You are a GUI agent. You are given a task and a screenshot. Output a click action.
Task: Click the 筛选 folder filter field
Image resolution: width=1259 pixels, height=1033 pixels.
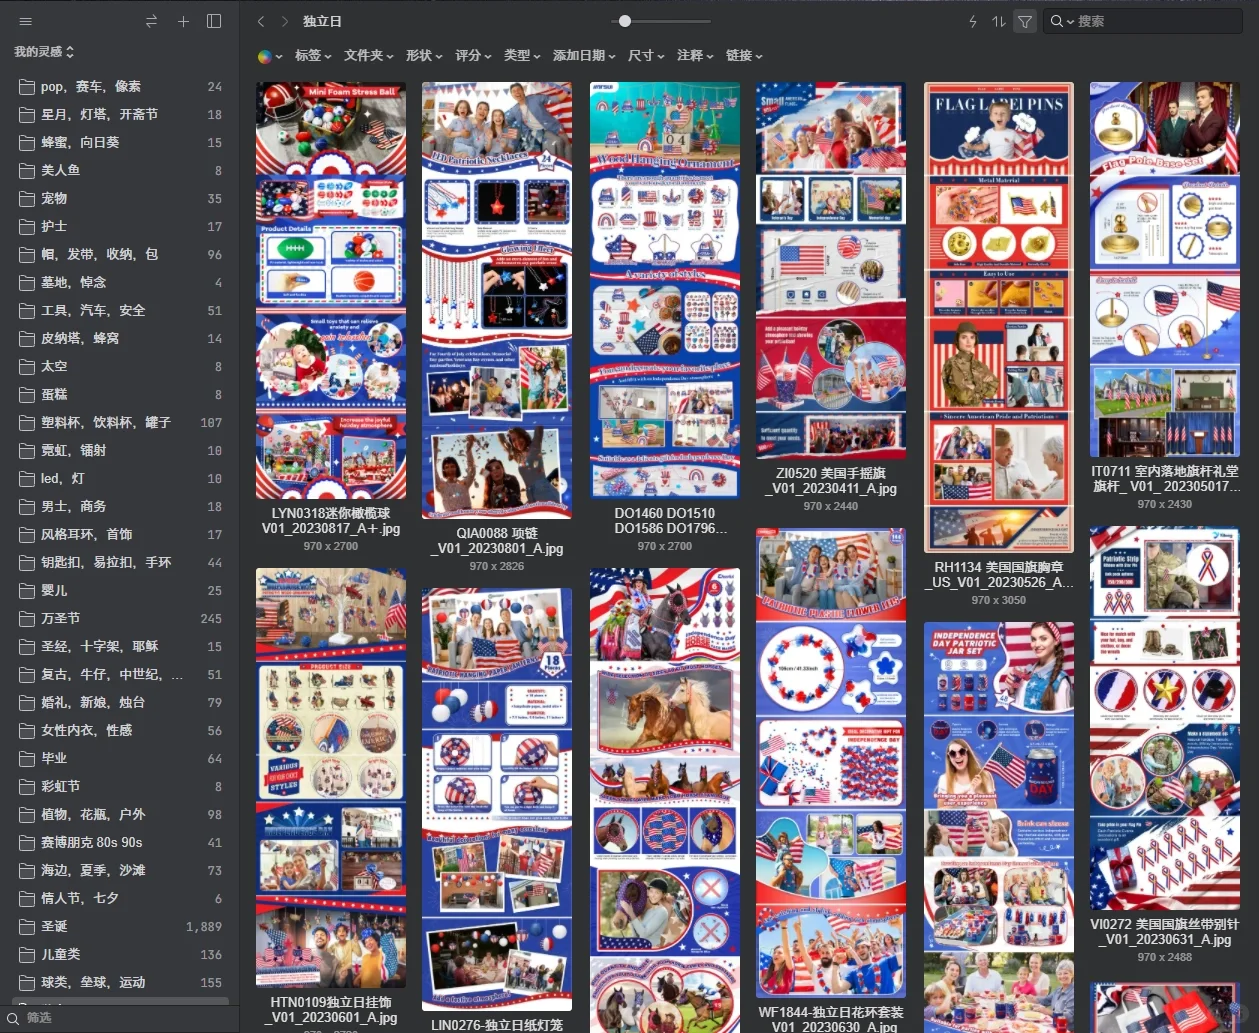[x=120, y=1018]
